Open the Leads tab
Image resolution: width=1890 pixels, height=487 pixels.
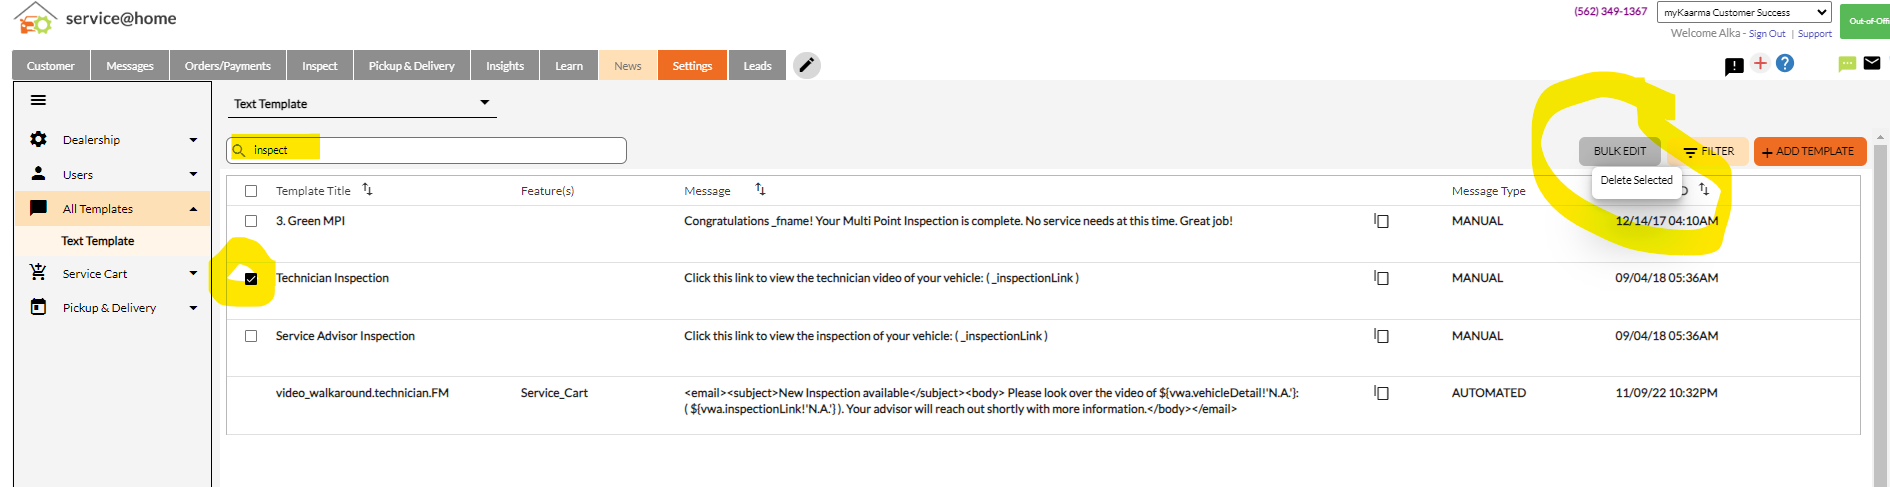[757, 66]
